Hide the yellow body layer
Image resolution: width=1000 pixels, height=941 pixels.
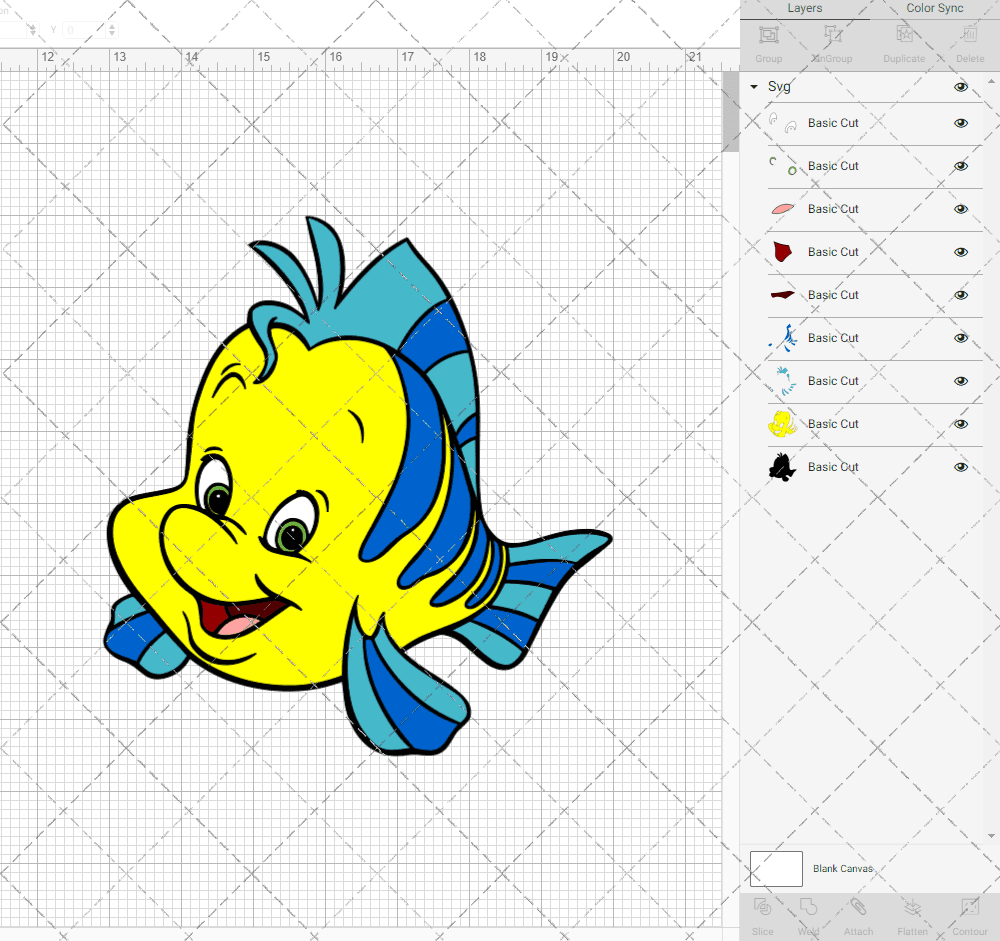(x=961, y=424)
